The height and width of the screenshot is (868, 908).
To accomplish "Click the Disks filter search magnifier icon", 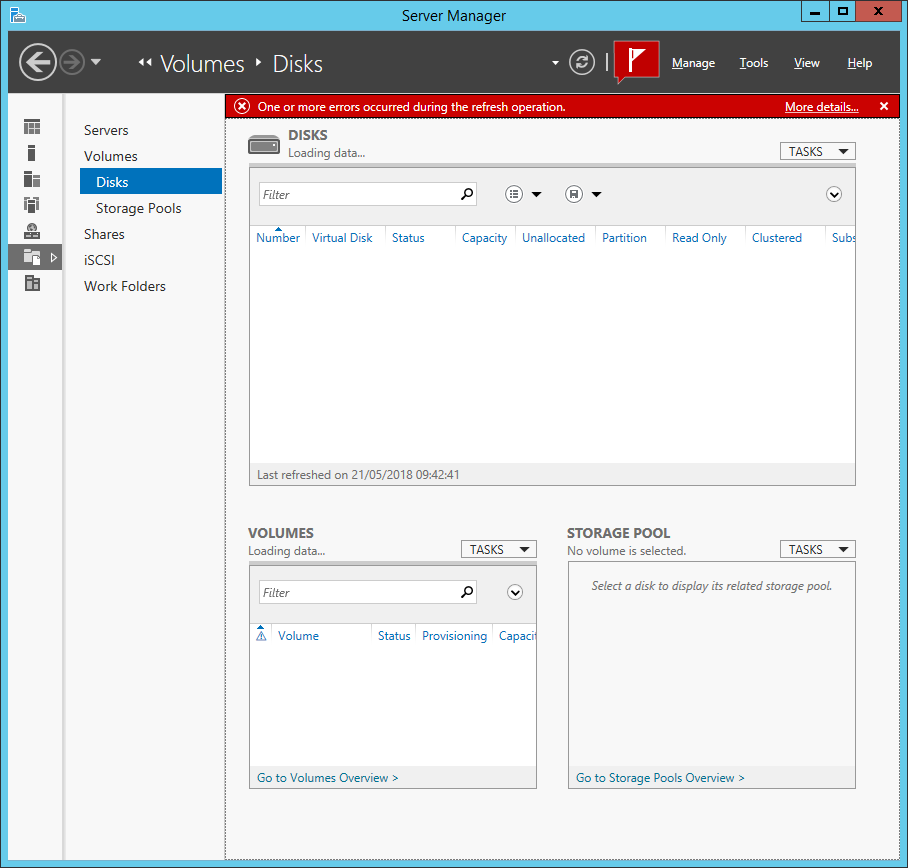I will (467, 194).
